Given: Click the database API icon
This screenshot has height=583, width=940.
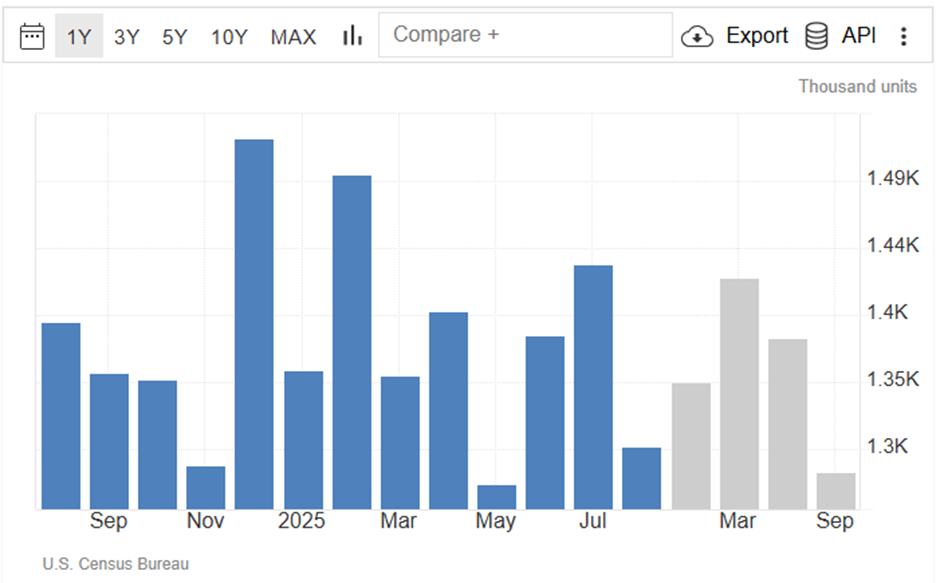Looking at the screenshot, I should 817,36.
